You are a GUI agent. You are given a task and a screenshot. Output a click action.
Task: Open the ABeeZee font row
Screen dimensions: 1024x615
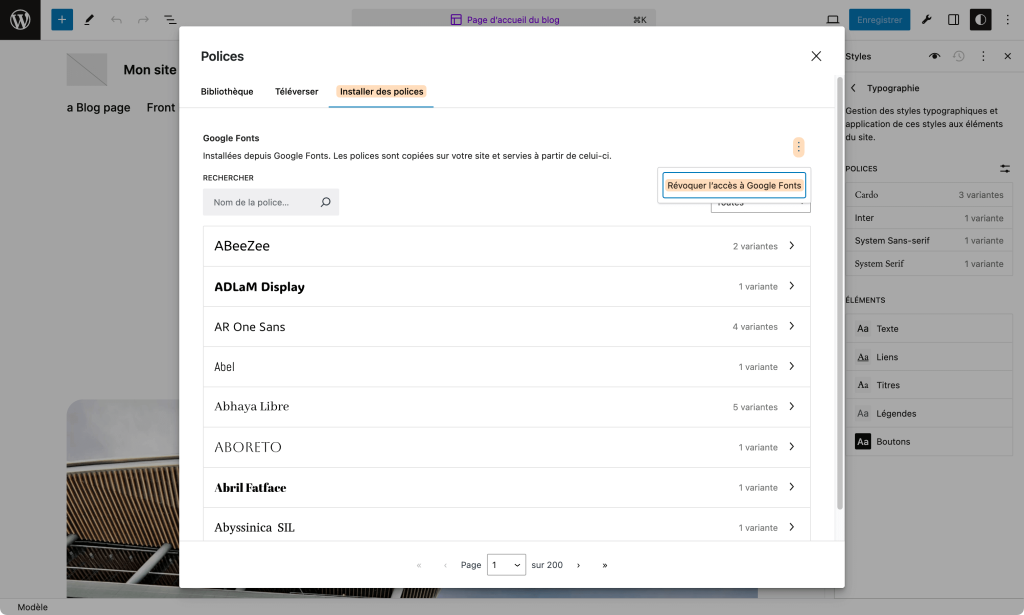pos(507,246)
